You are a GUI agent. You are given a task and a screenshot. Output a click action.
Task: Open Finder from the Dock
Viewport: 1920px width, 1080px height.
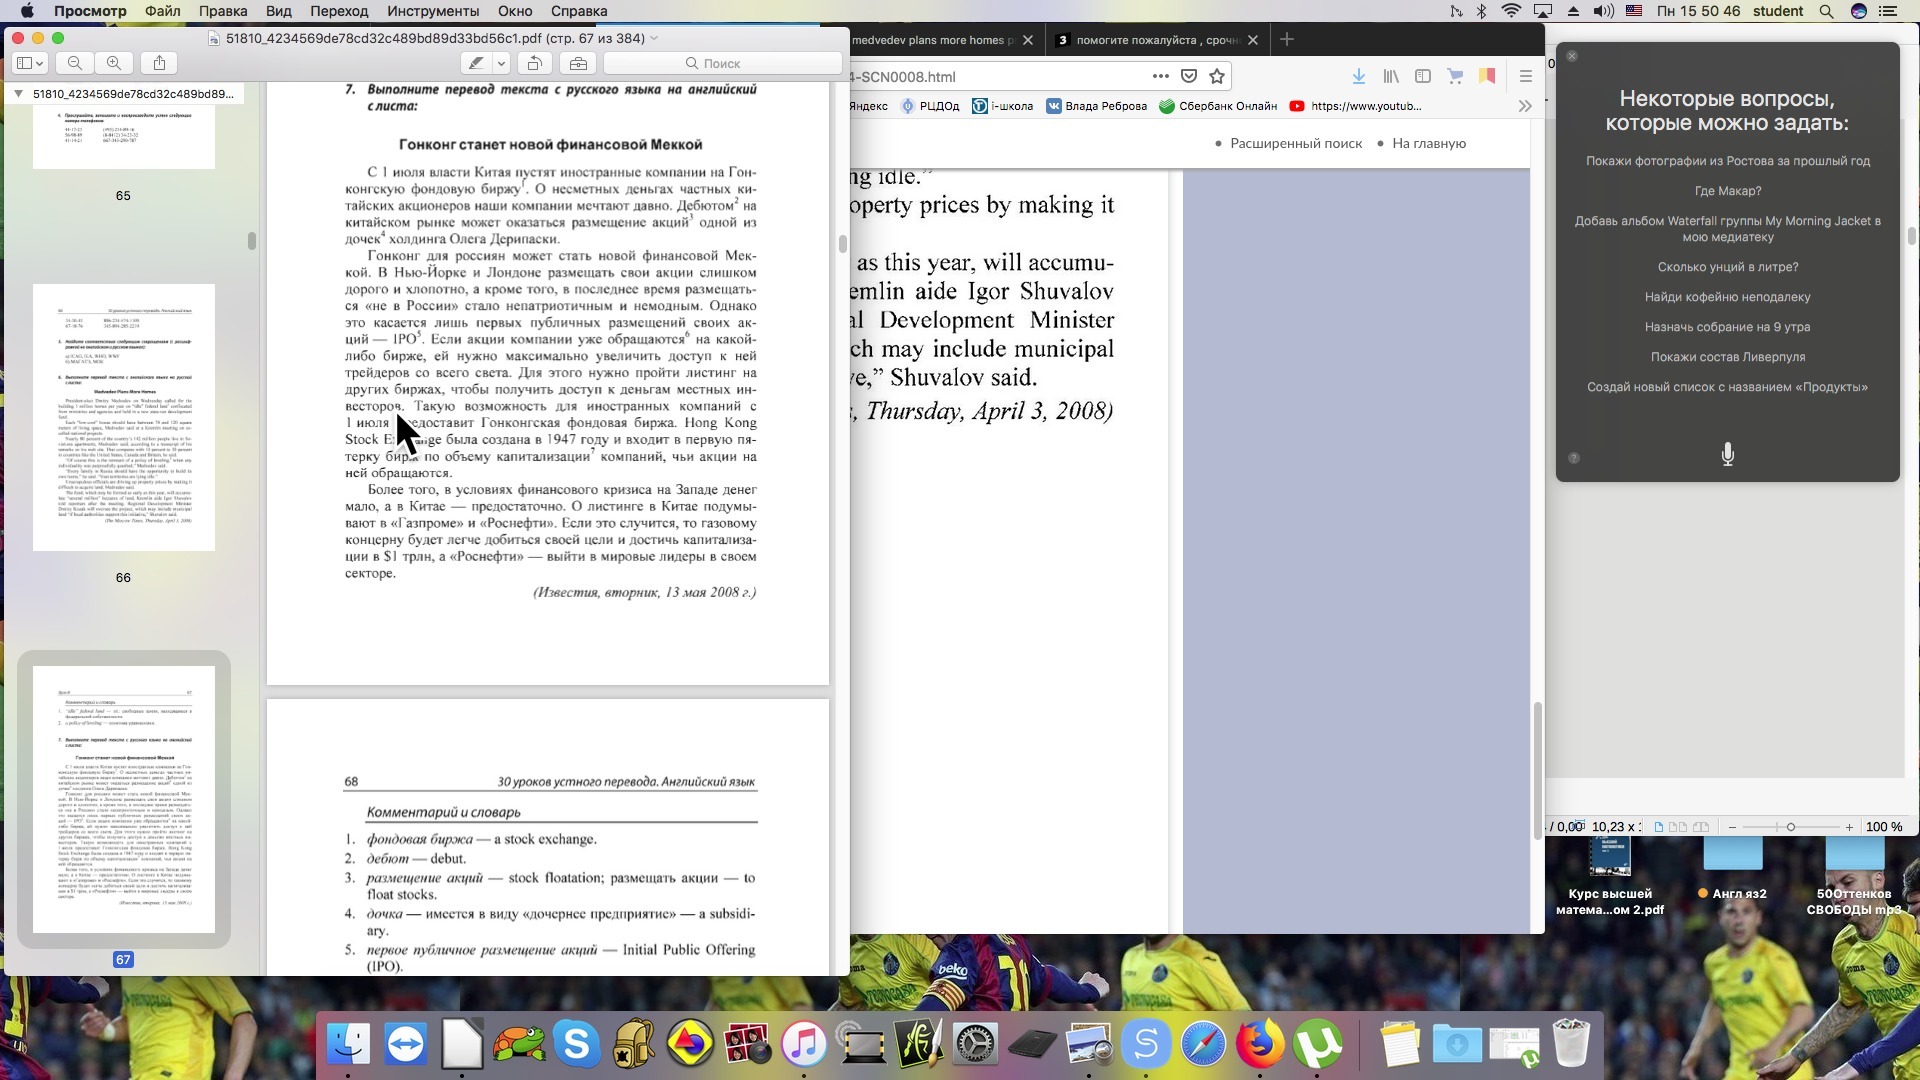click(x=349, y=1044)
